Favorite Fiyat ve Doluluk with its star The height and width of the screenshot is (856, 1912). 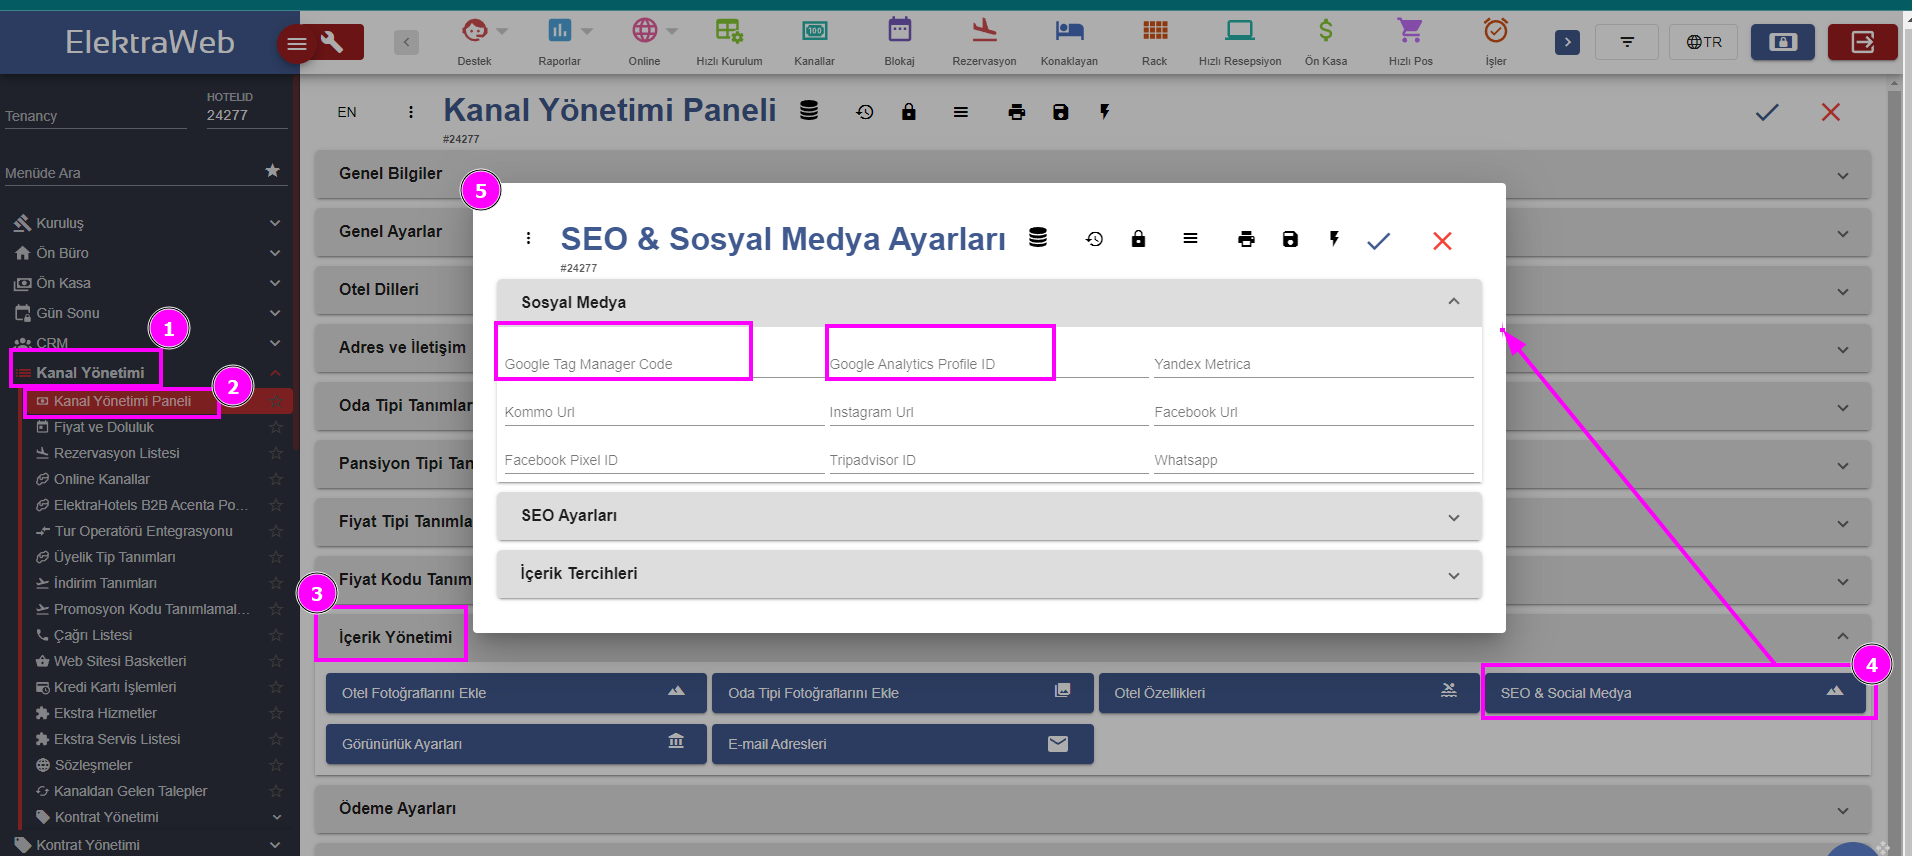click(x=276, y=427)
